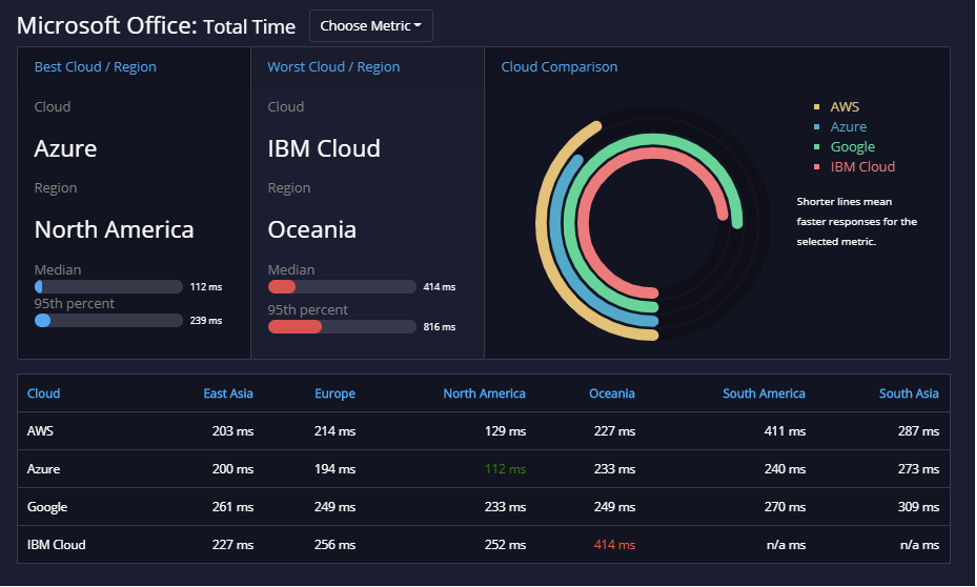
Task: Sort by South America column
Action: coord(764,394)
